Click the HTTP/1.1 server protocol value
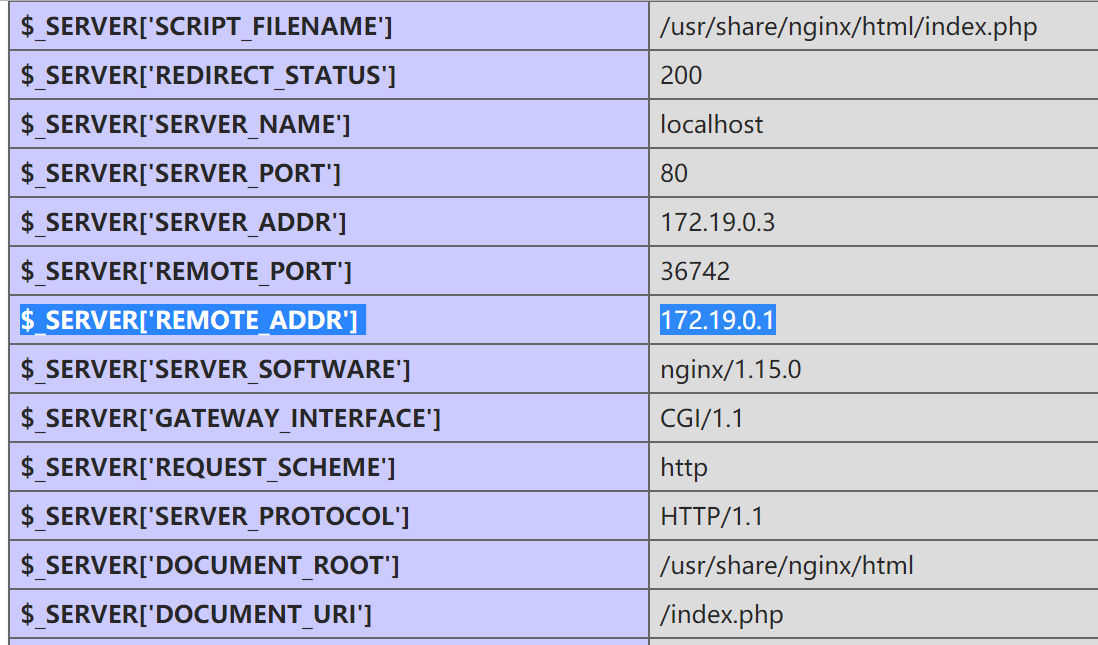The width and height of the screenshot is (1098, 645). tap(711, 516)
